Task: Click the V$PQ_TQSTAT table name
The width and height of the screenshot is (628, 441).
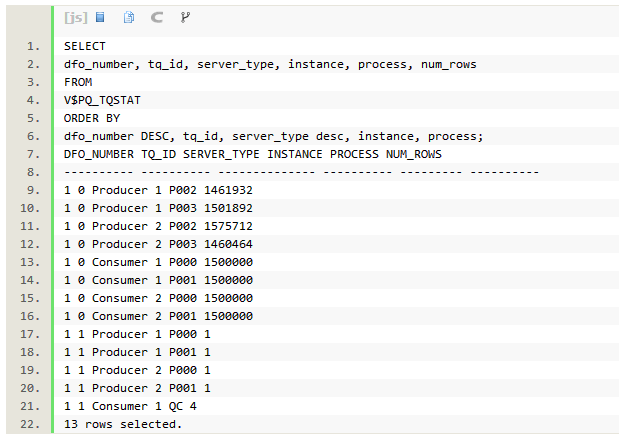Action: coord(101,101)
